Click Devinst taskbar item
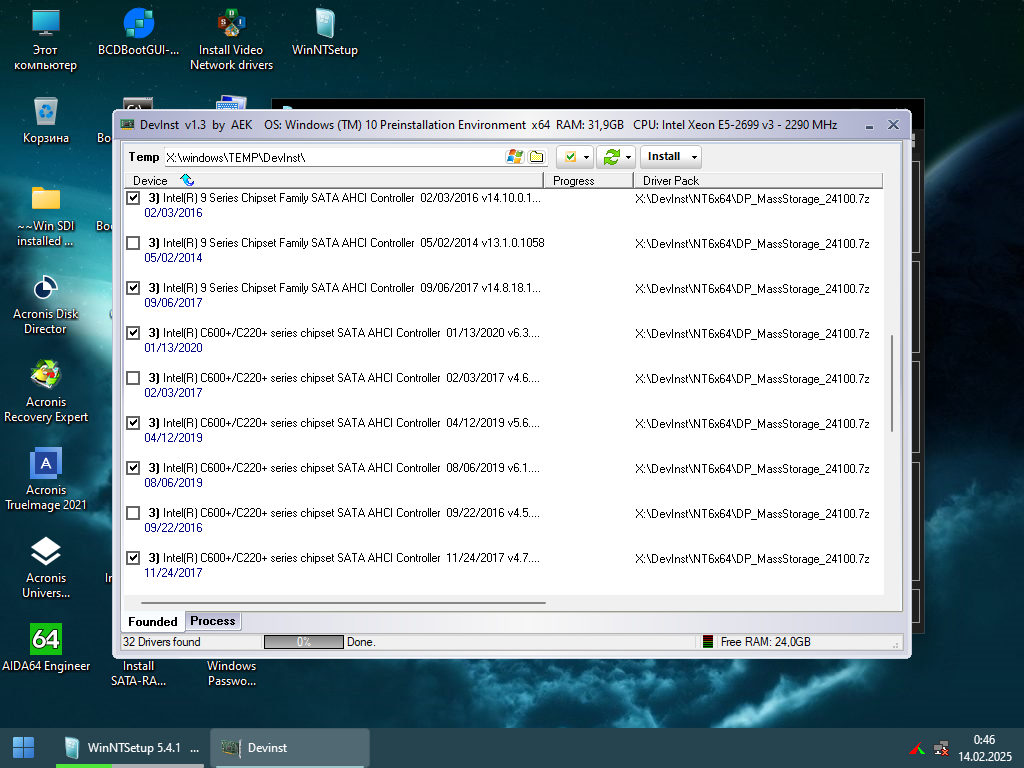Screen dimensions: 1024x768 pyautogui.click(x=290, y=748)
